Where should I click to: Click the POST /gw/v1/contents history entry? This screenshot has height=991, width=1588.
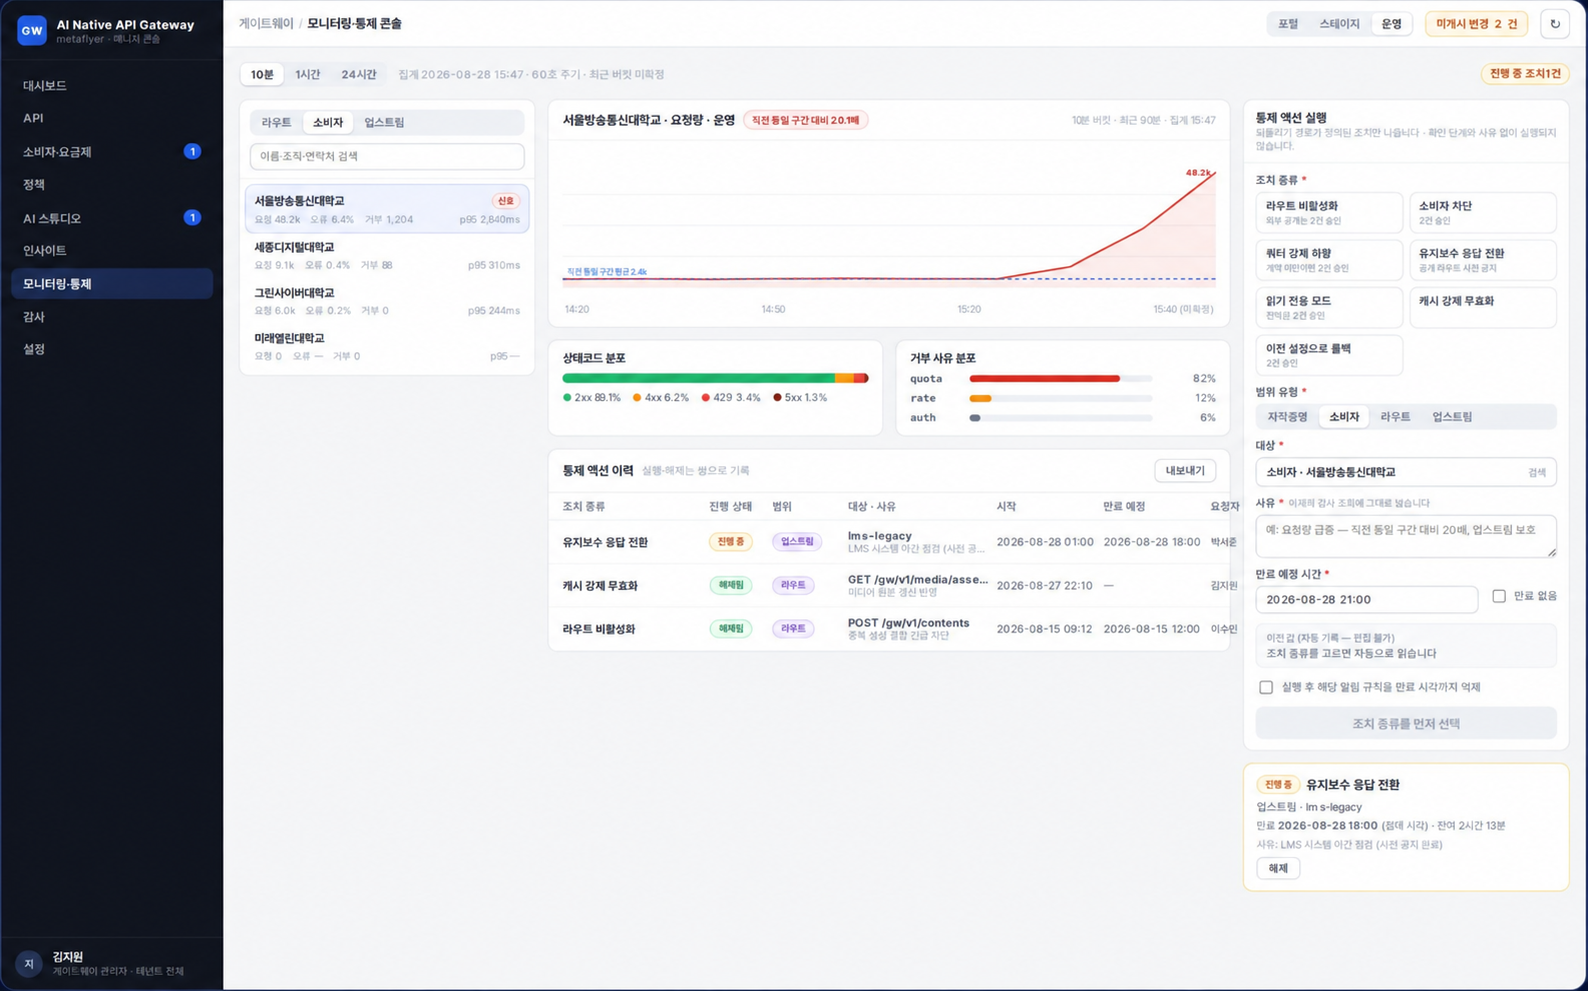pyautogui.click(x=909, y=623)
